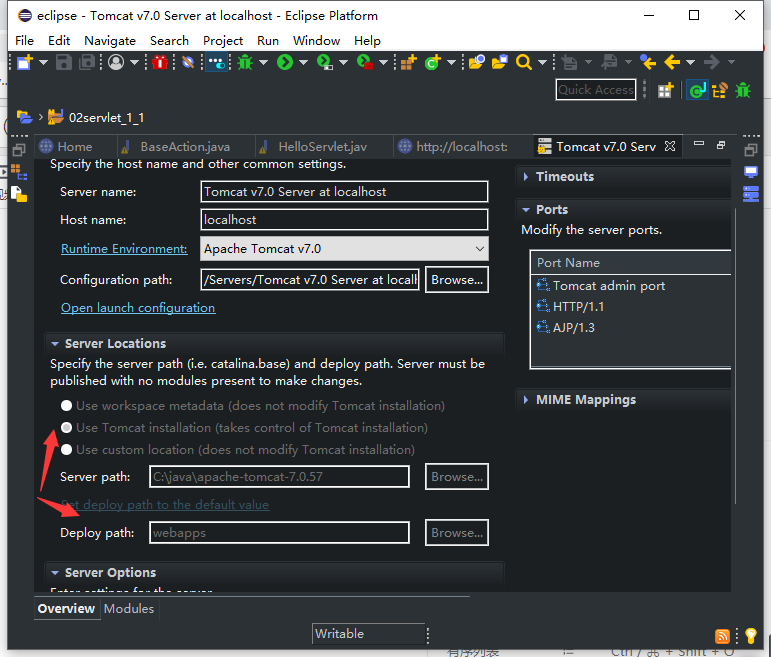Screen dimensions: 771x657
Task: Click the Search magnifier toolbar icon
Action: click(x=524, y=62)
